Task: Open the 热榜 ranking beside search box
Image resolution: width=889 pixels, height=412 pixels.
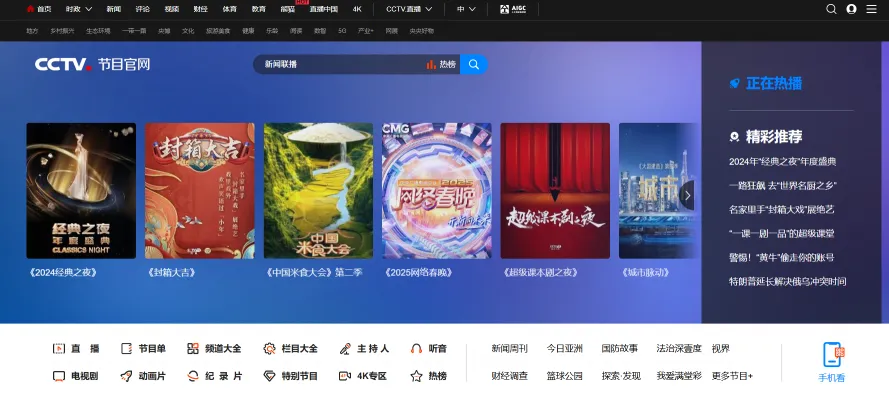Action: (x=441, y=65)
